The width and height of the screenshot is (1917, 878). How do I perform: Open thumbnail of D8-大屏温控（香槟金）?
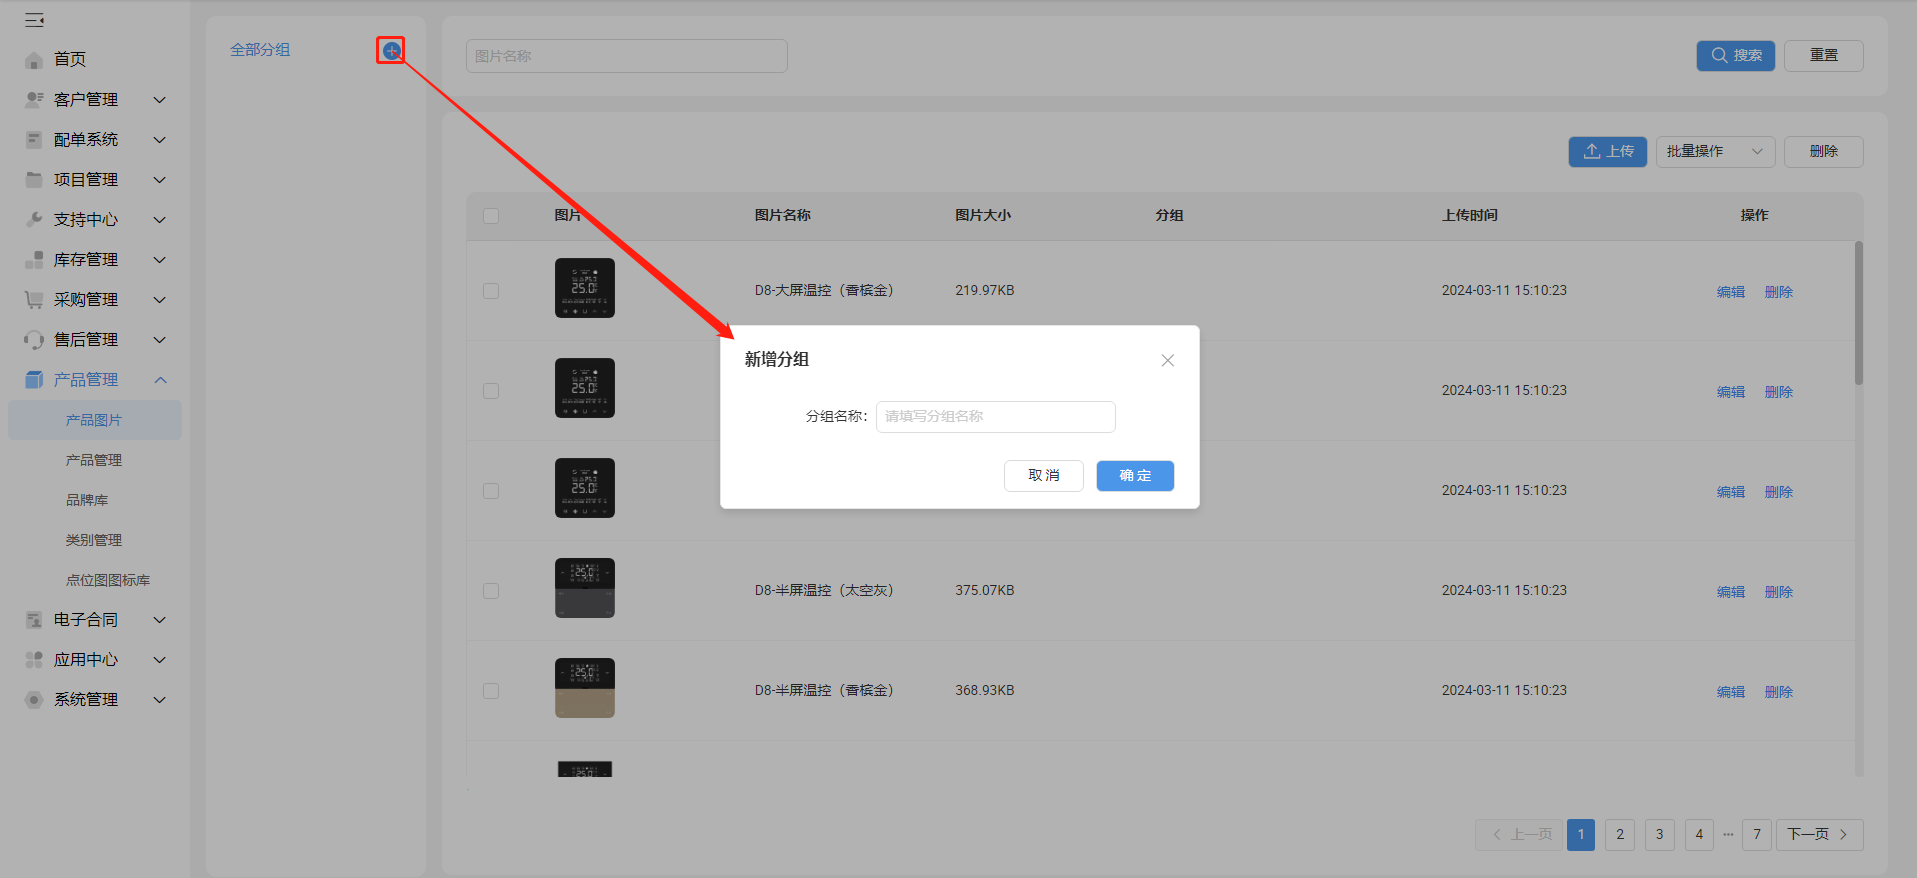click(585, 288)
